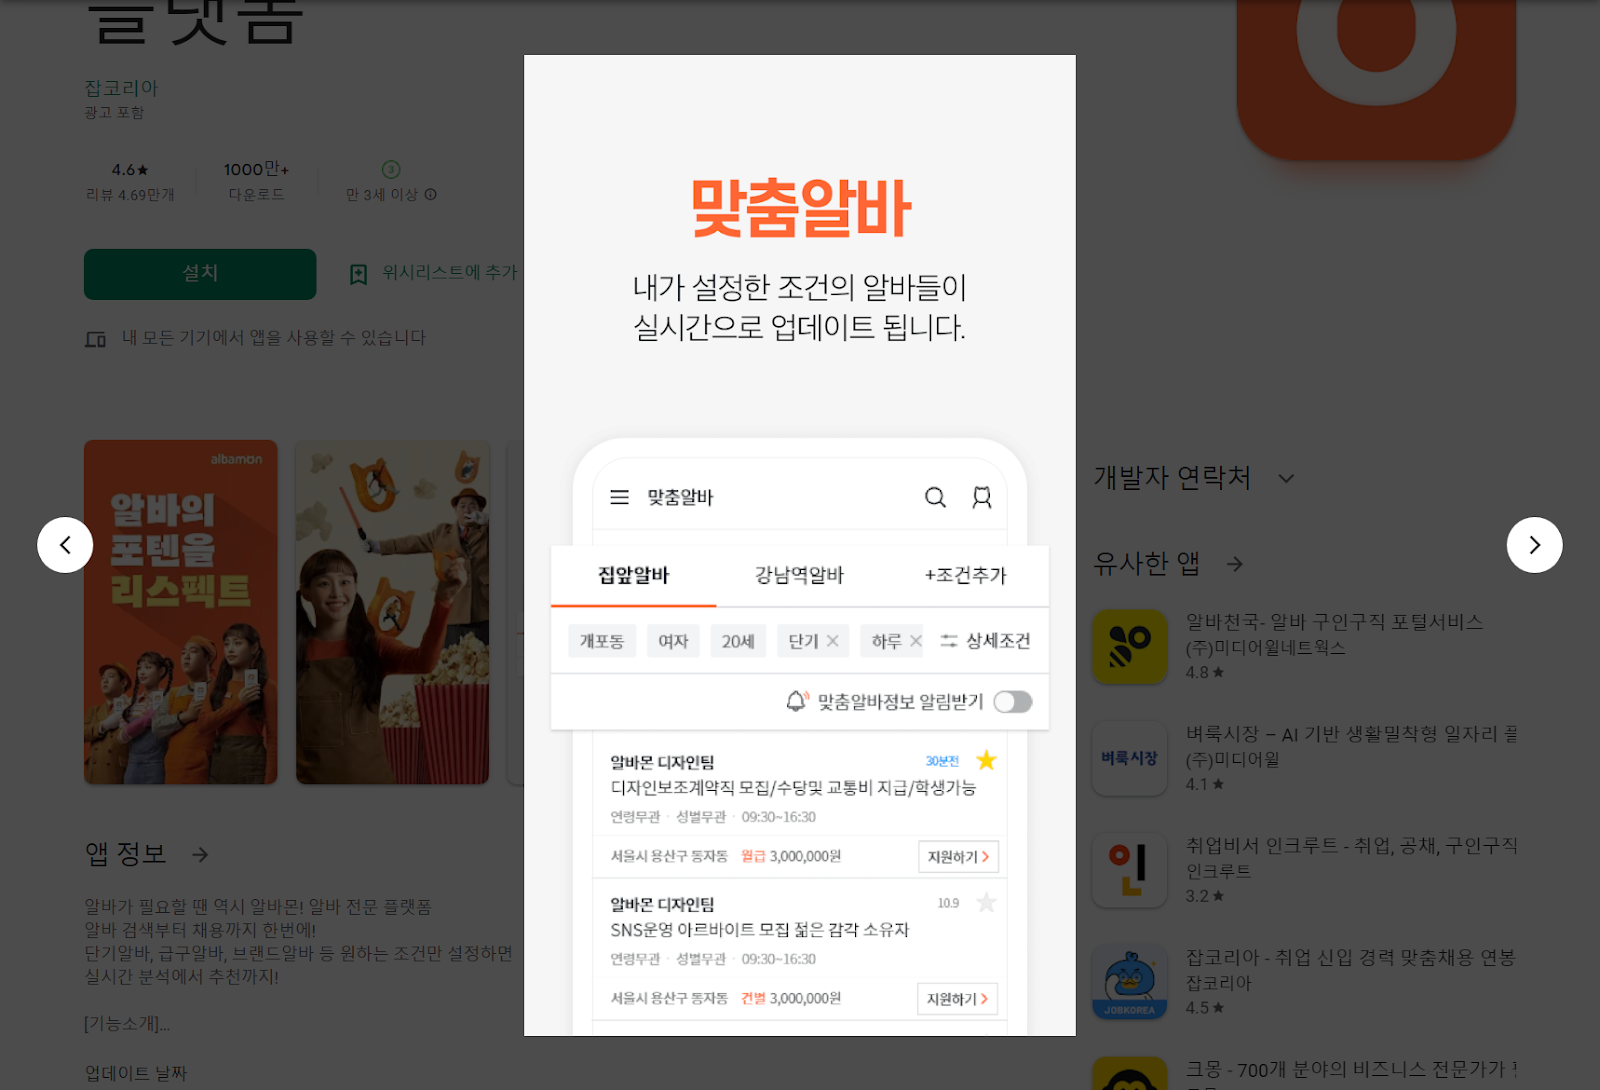1600x1090 pixels.
Task: Open the 알바의 포텐을 리스펙트 screenshot thumbnail
Action: [181, 612]
